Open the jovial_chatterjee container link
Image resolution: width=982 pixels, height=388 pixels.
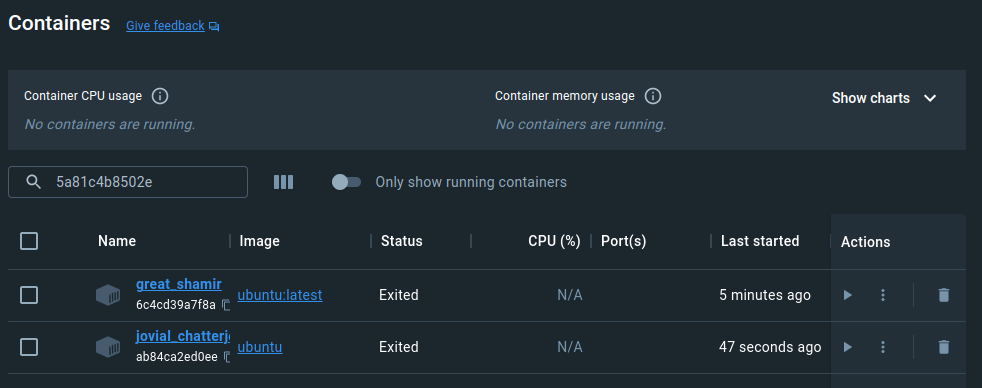(x=183, y=337)
